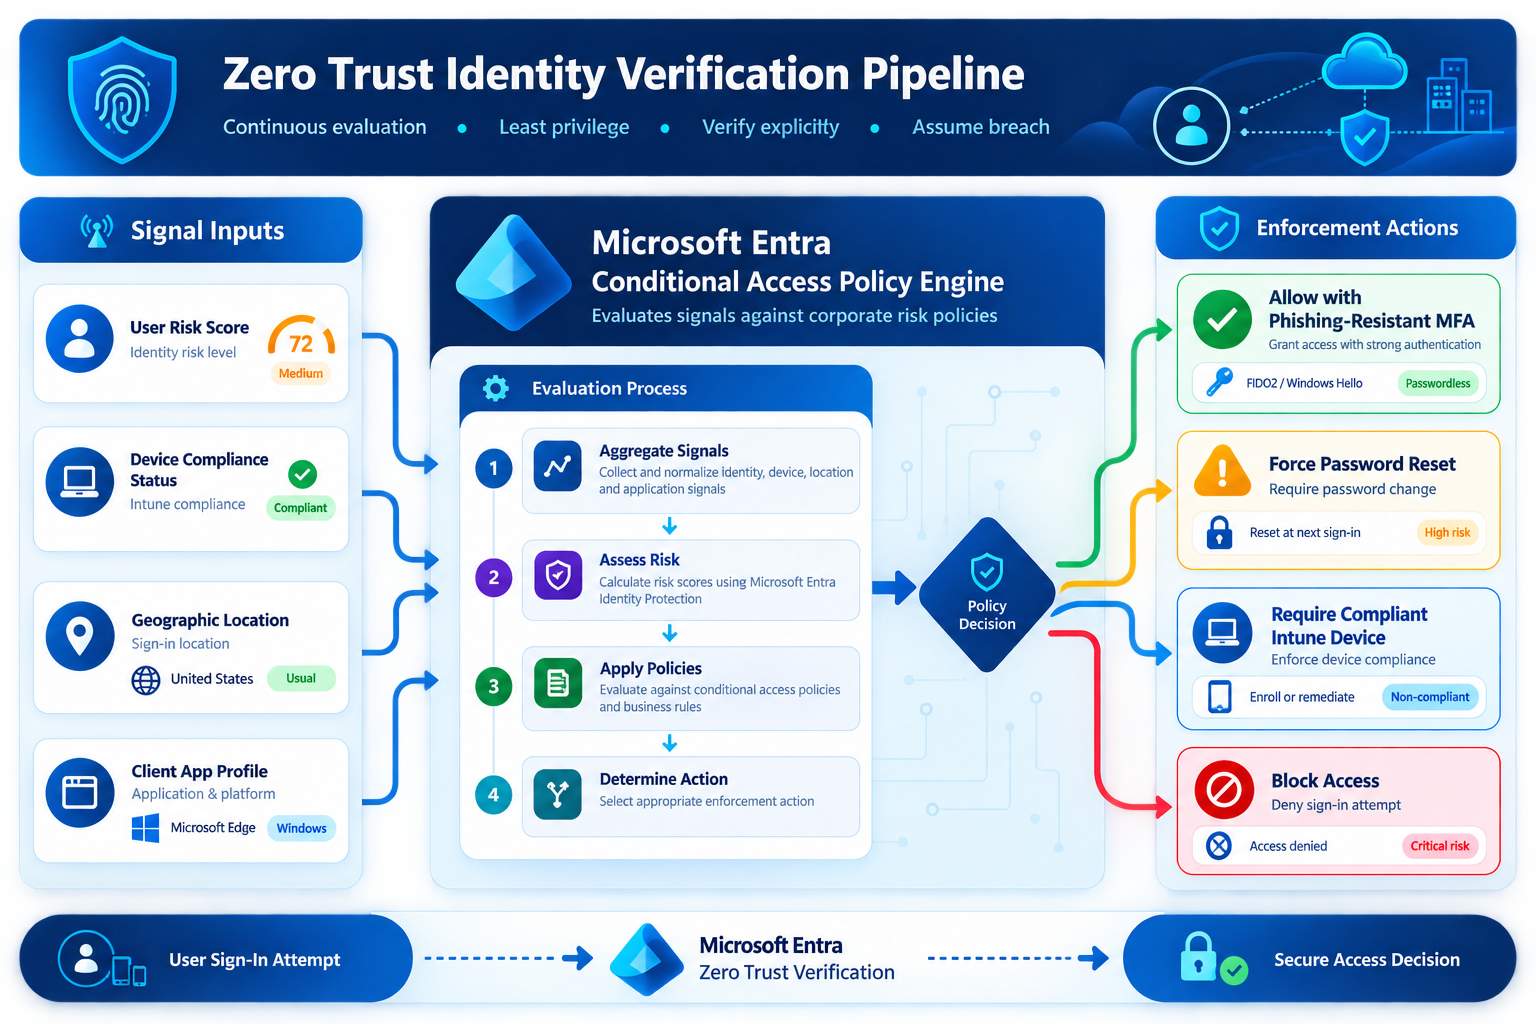Viewport: 1536px width, 1024px height.
Task: Click the tablet icon beside Enroll or remediate
Action: point(1219,697)
